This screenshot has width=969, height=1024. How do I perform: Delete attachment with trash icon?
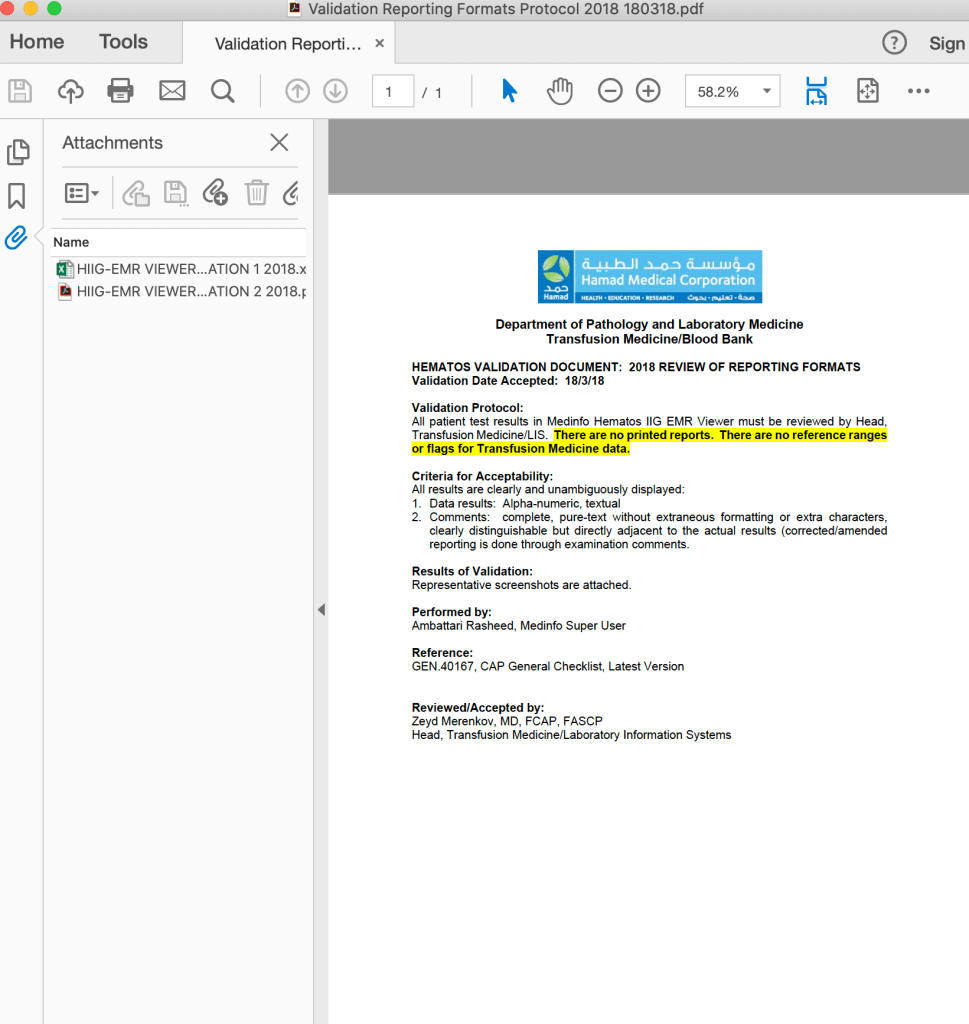(257, 193)
